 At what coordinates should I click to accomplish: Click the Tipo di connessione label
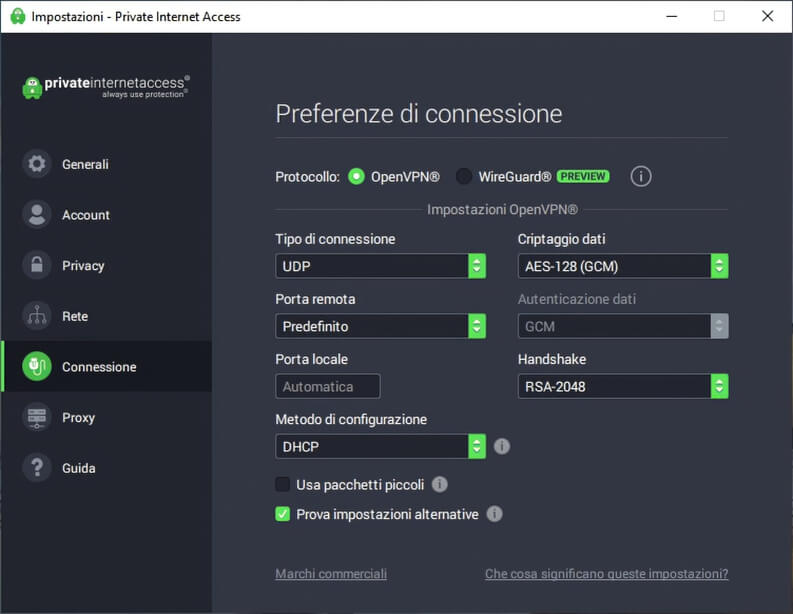pyautogui.click(x=335, y=239)
